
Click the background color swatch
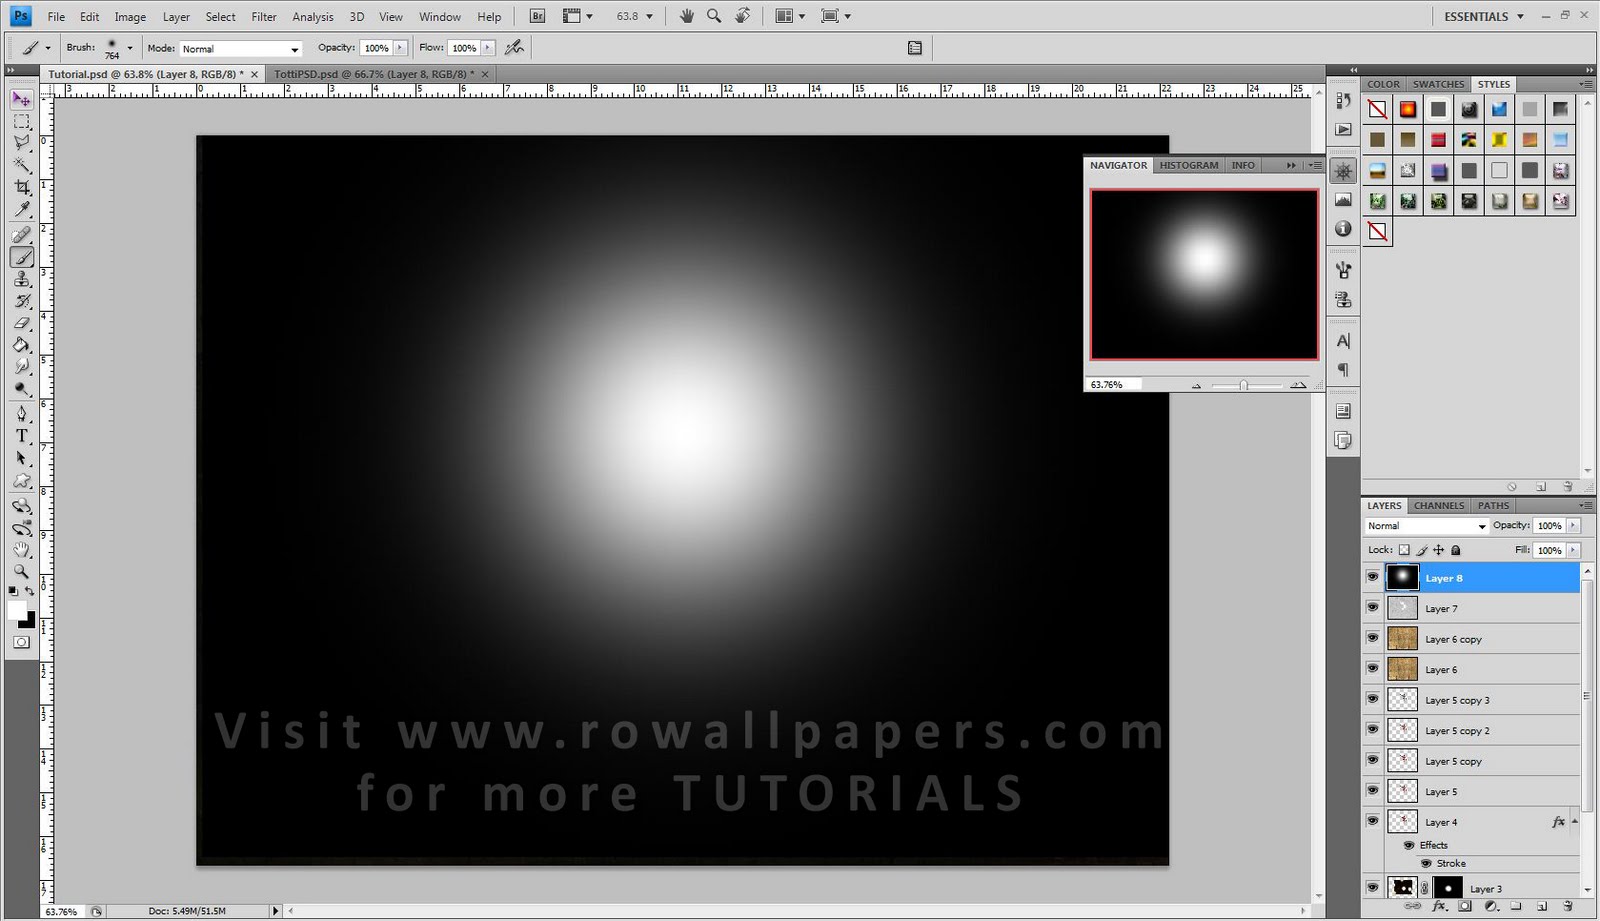pos(29,621)
